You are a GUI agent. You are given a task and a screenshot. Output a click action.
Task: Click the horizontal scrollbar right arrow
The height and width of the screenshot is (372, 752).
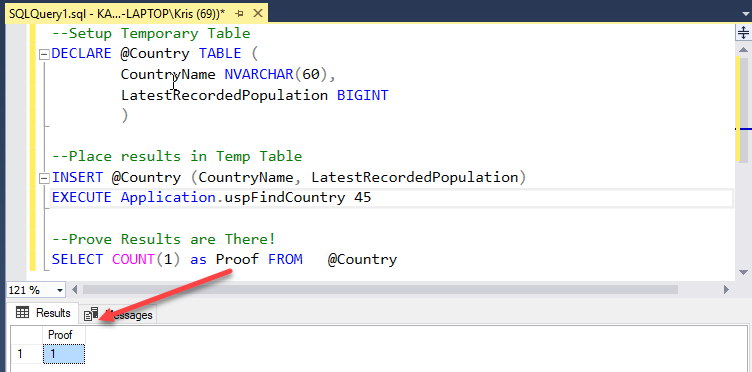[x=726, y=290]
